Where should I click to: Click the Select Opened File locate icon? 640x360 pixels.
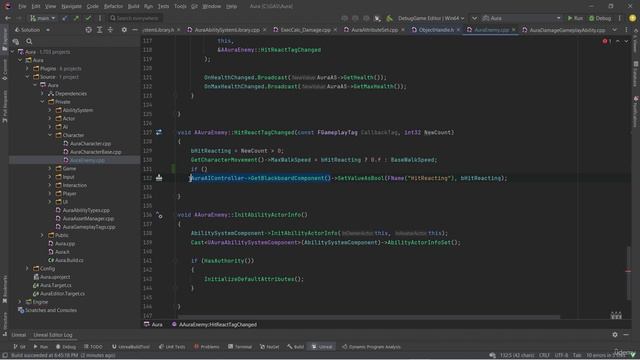[89, 30]
